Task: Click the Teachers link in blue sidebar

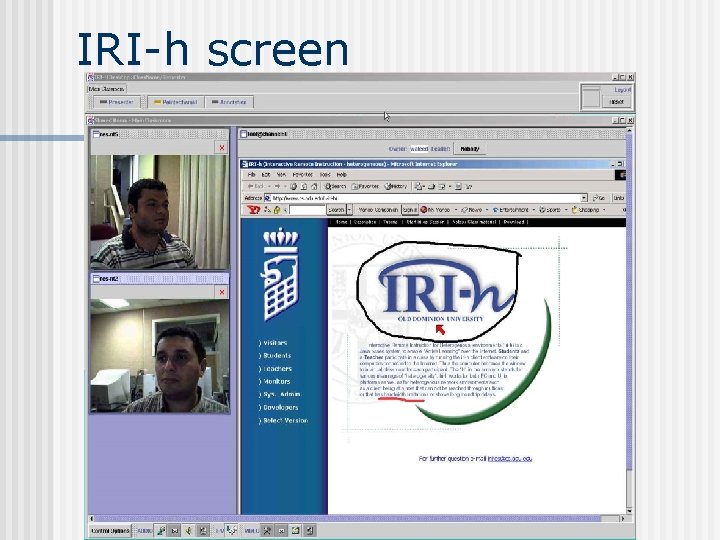Action: point(275,368)
